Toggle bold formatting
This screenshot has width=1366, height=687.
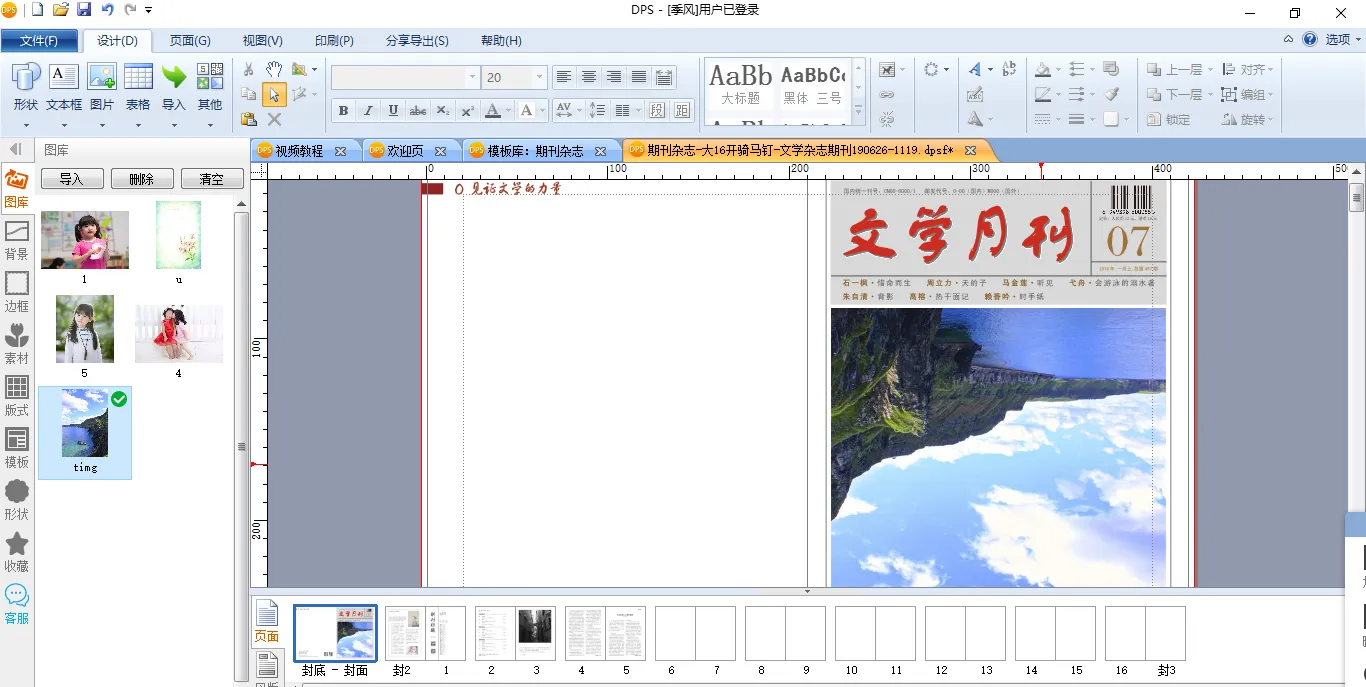(344, 111)
